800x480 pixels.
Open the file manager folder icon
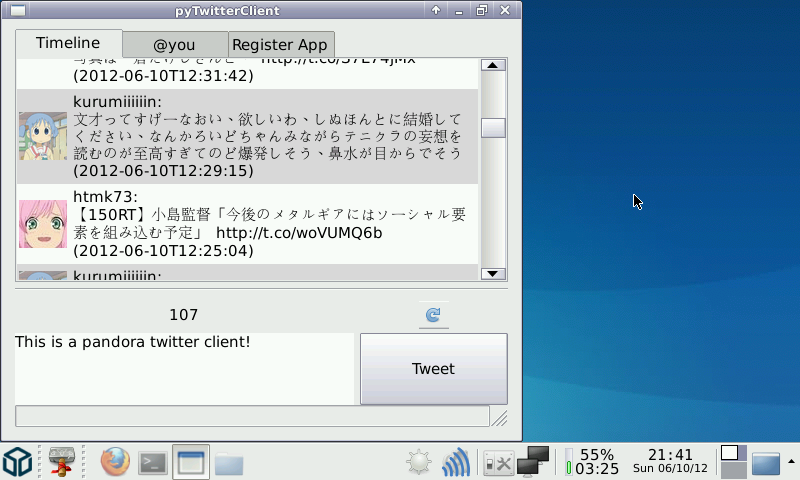tap(228, 463)
